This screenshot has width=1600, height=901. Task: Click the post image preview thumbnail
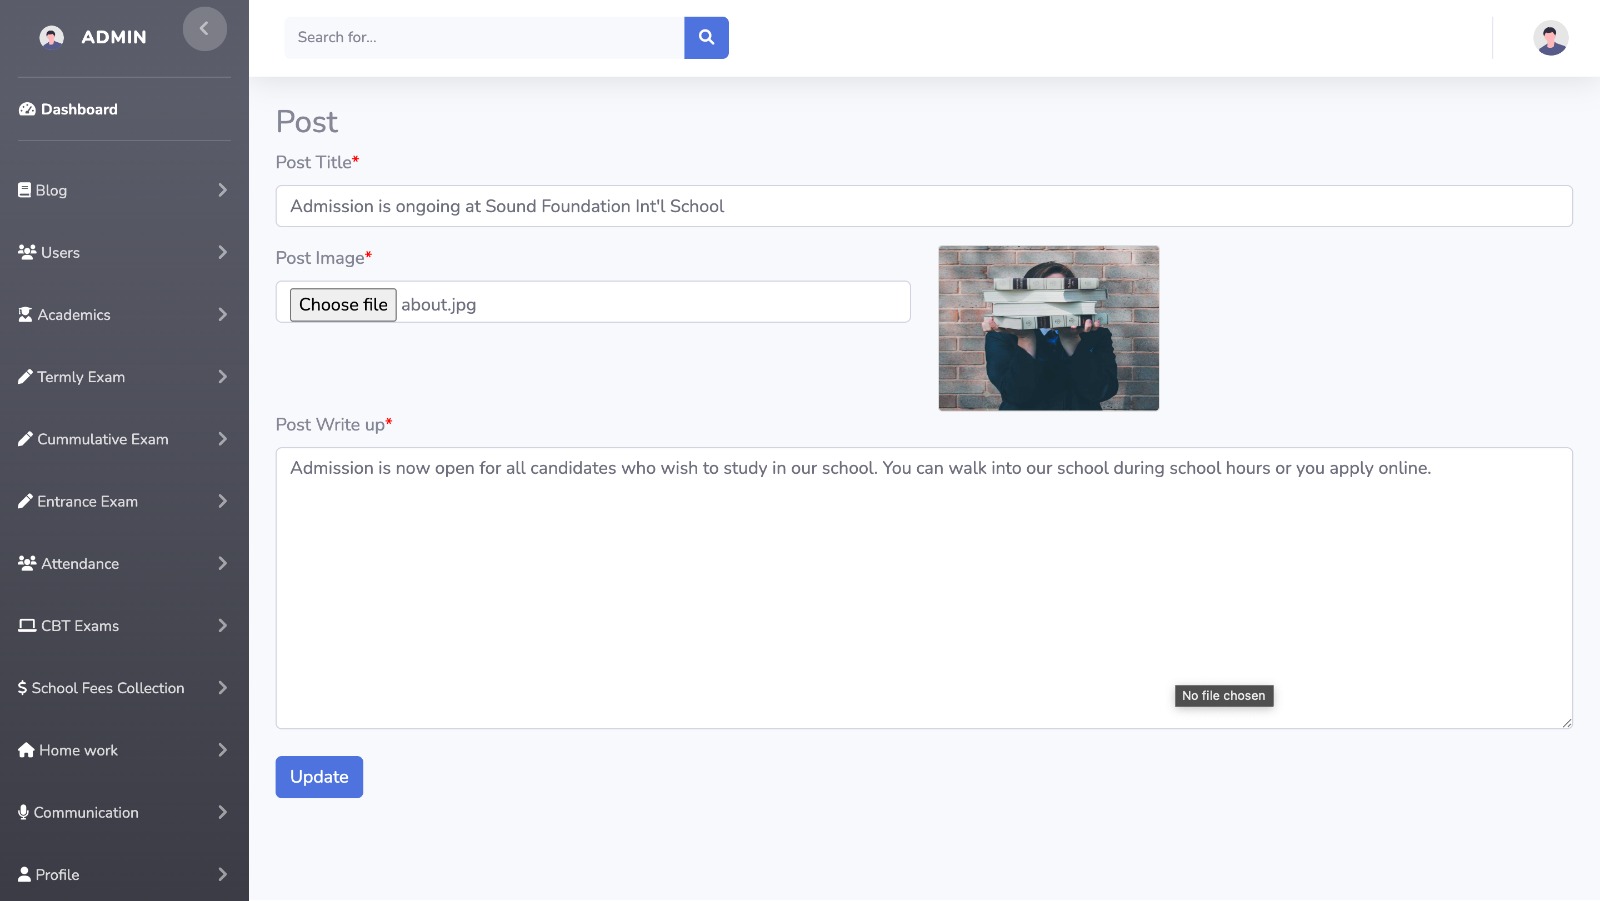[1049, 328]
